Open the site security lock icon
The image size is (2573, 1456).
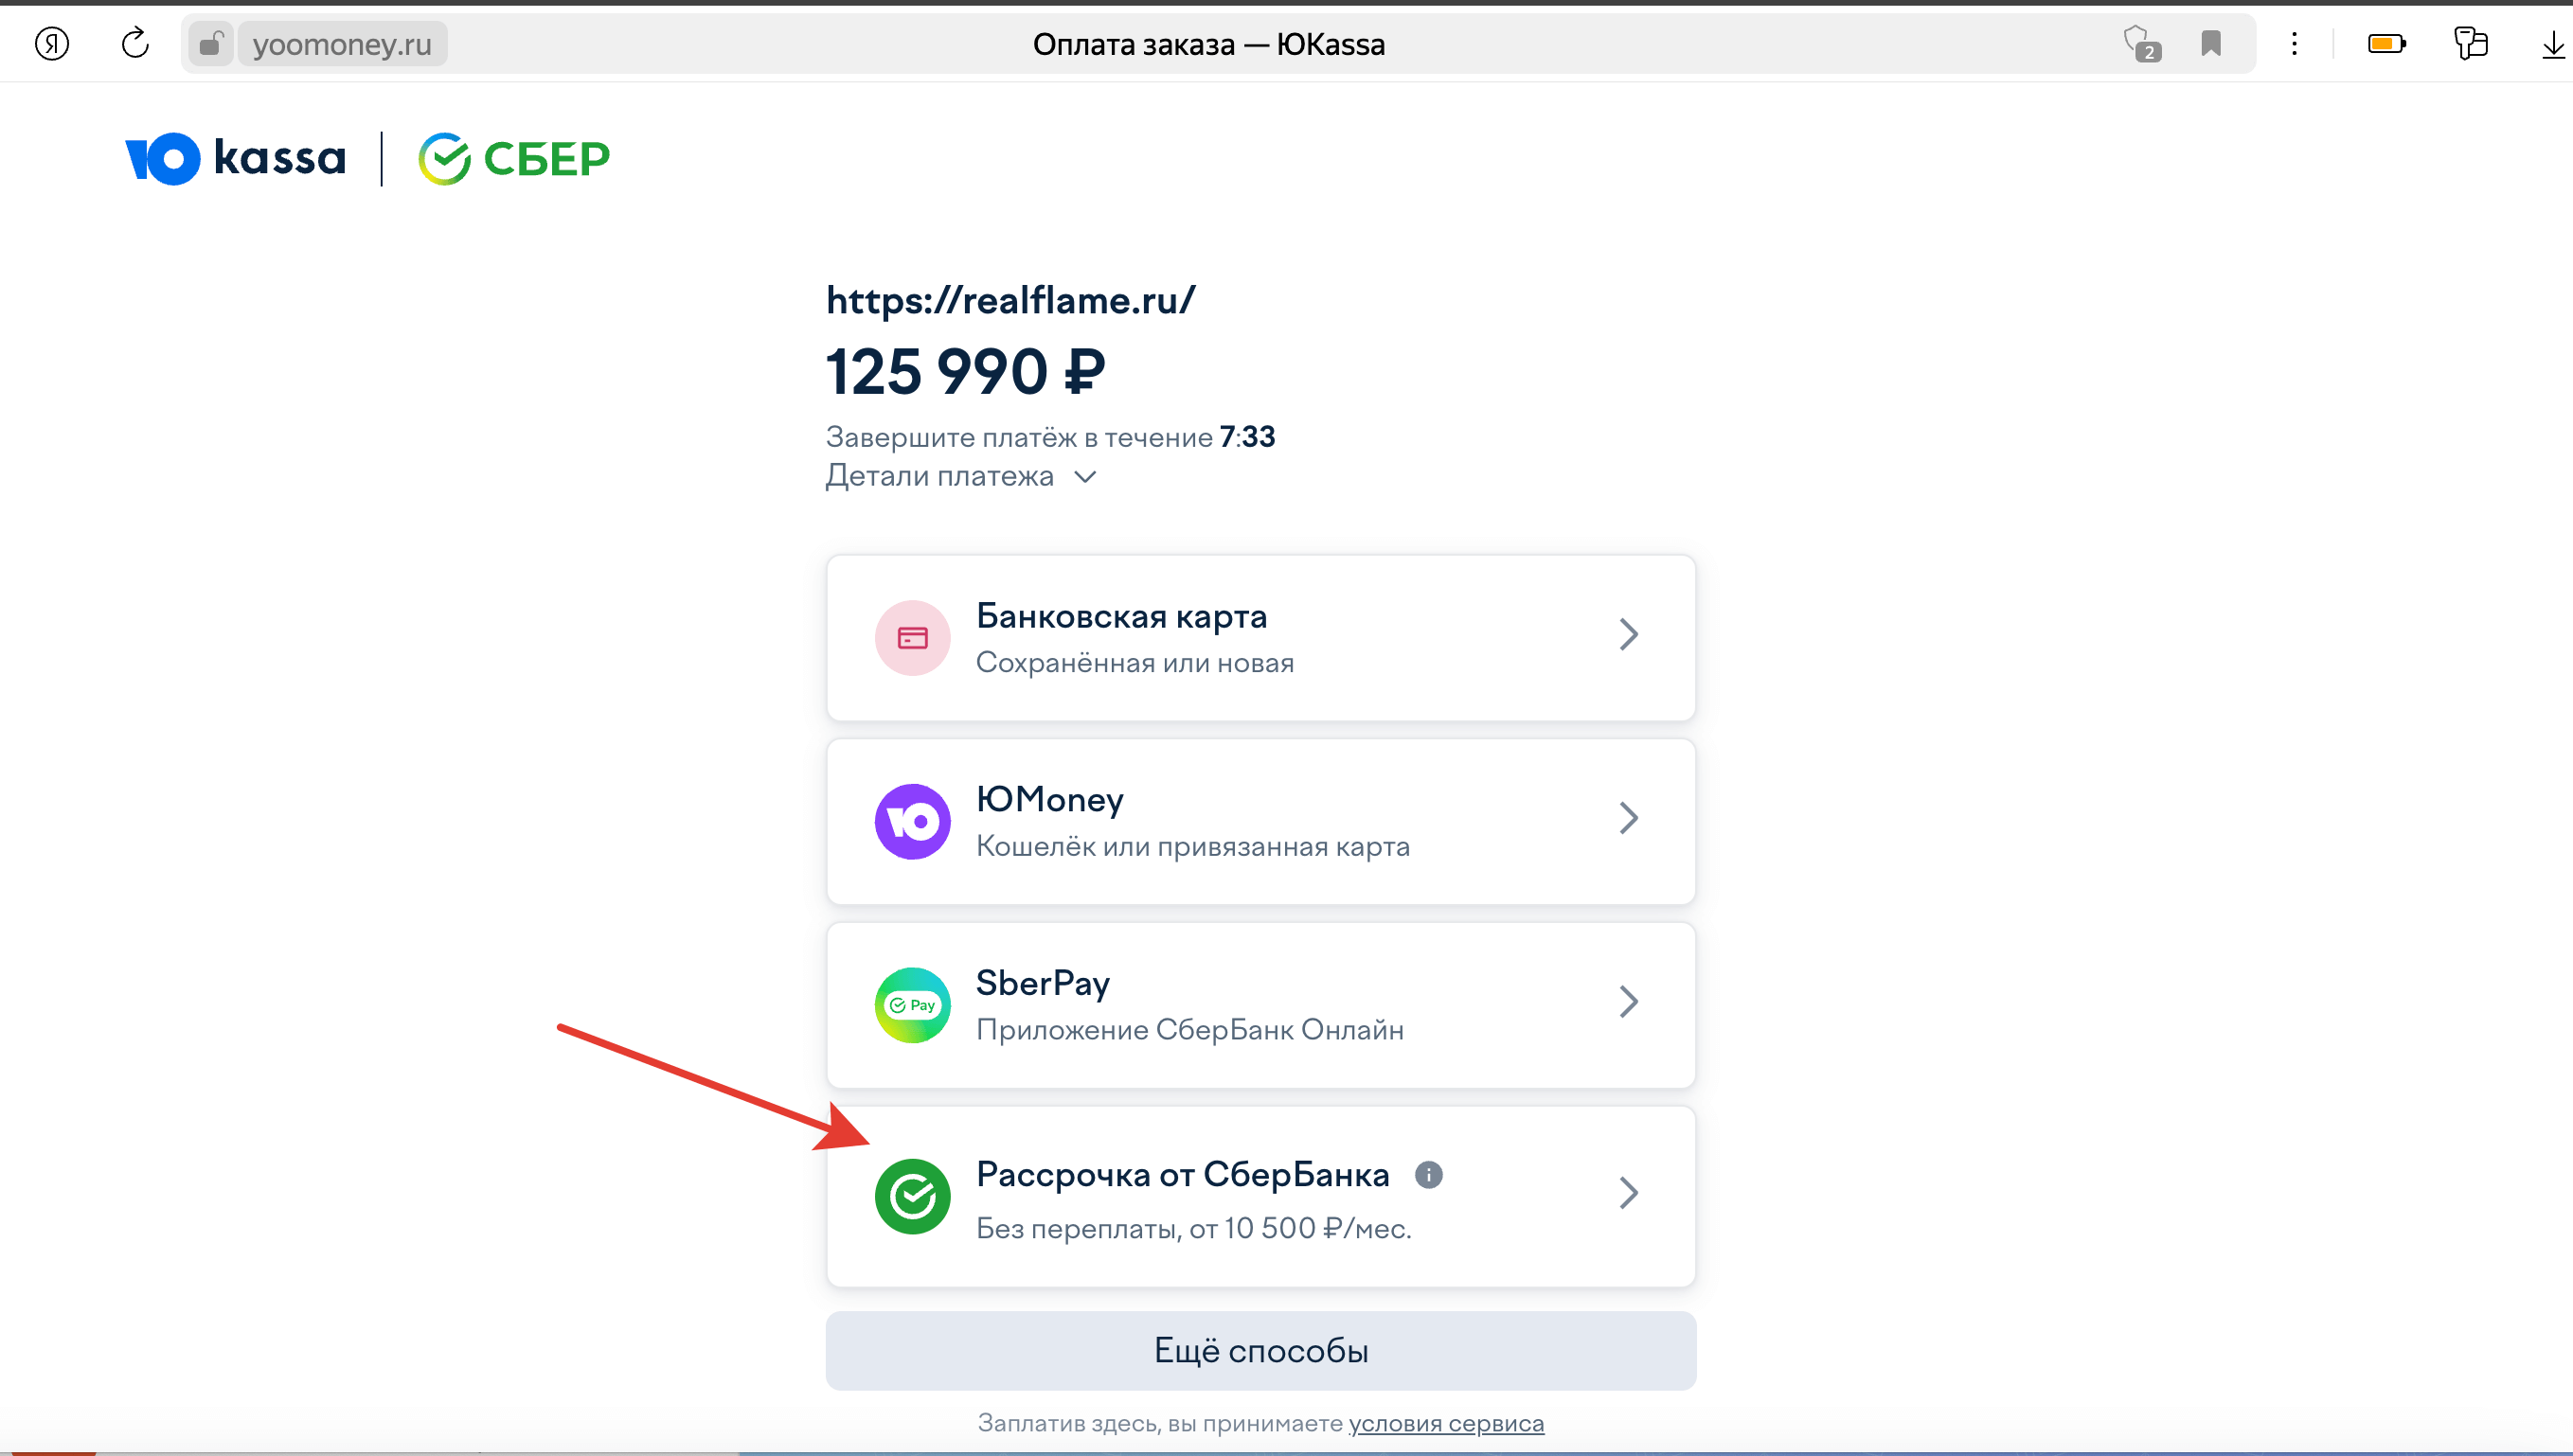pos(210,44)
